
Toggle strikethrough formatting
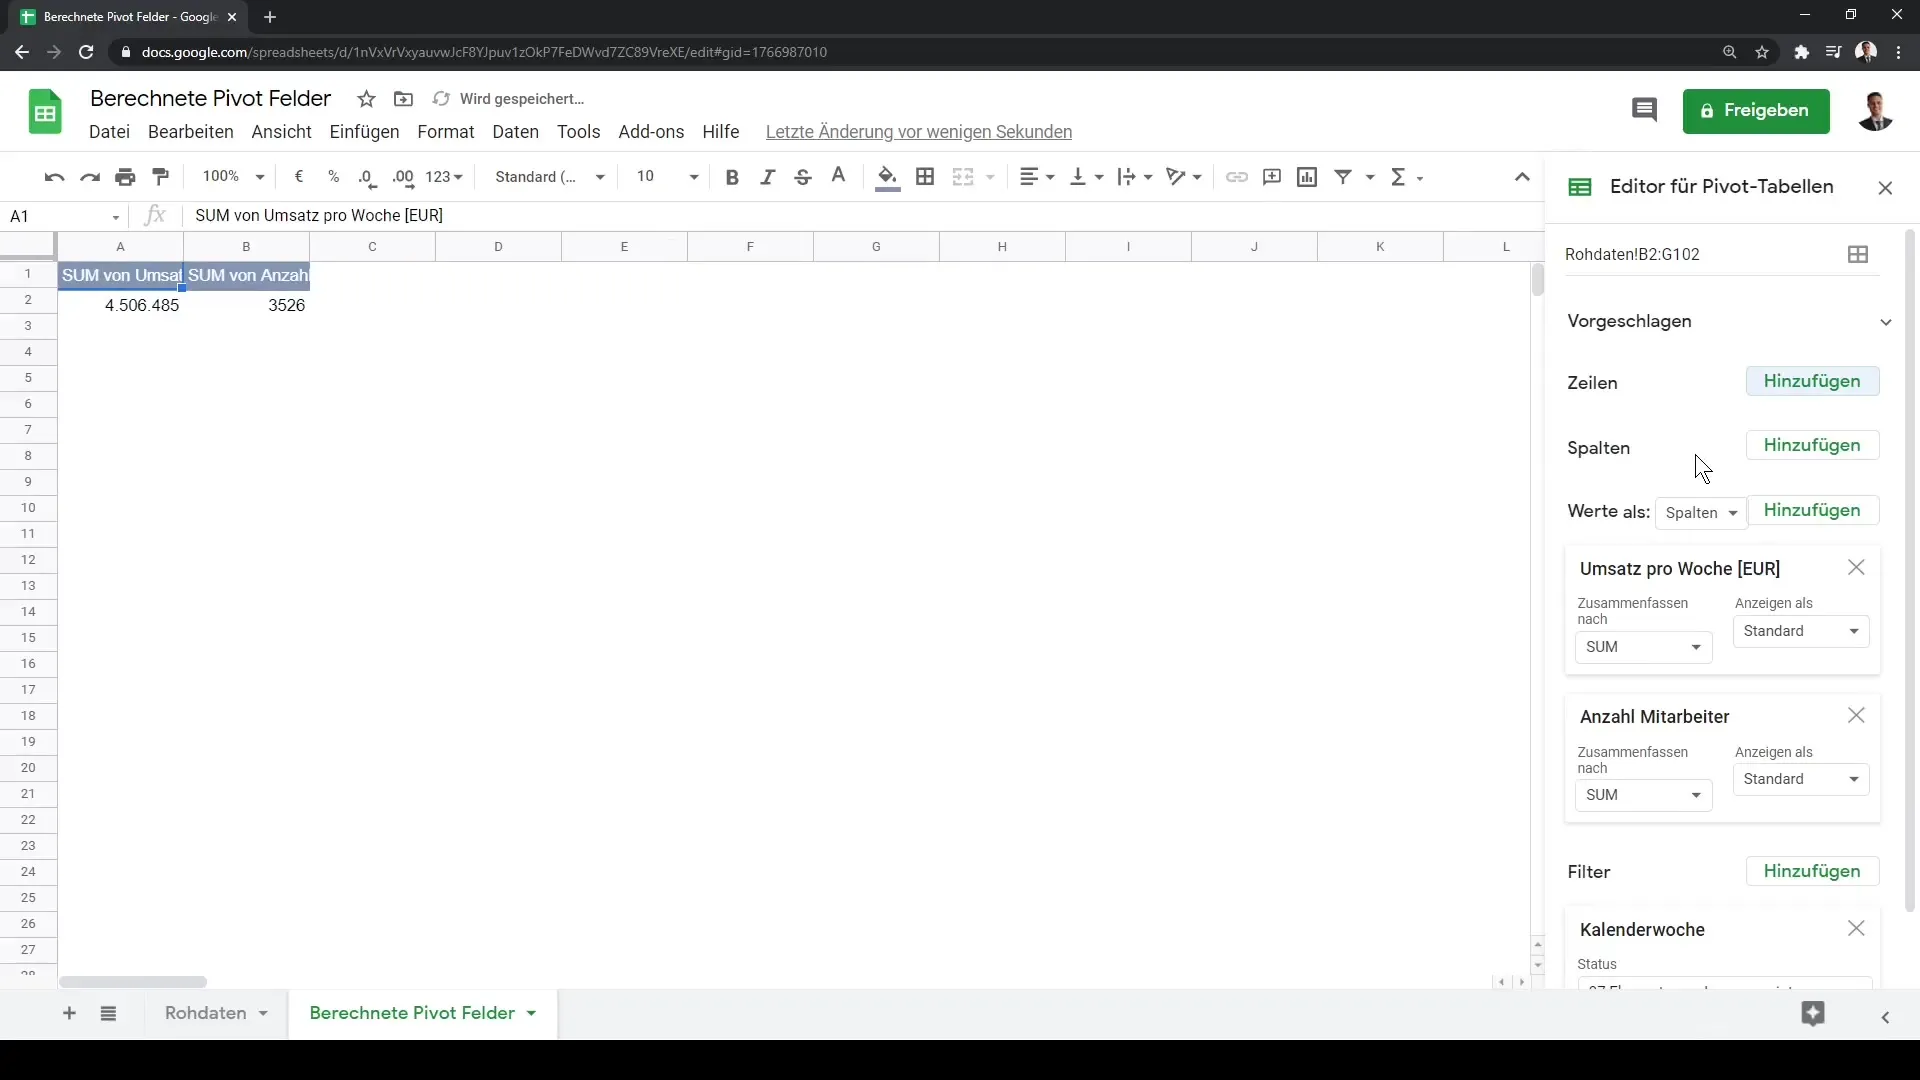[x=803, y=177]
